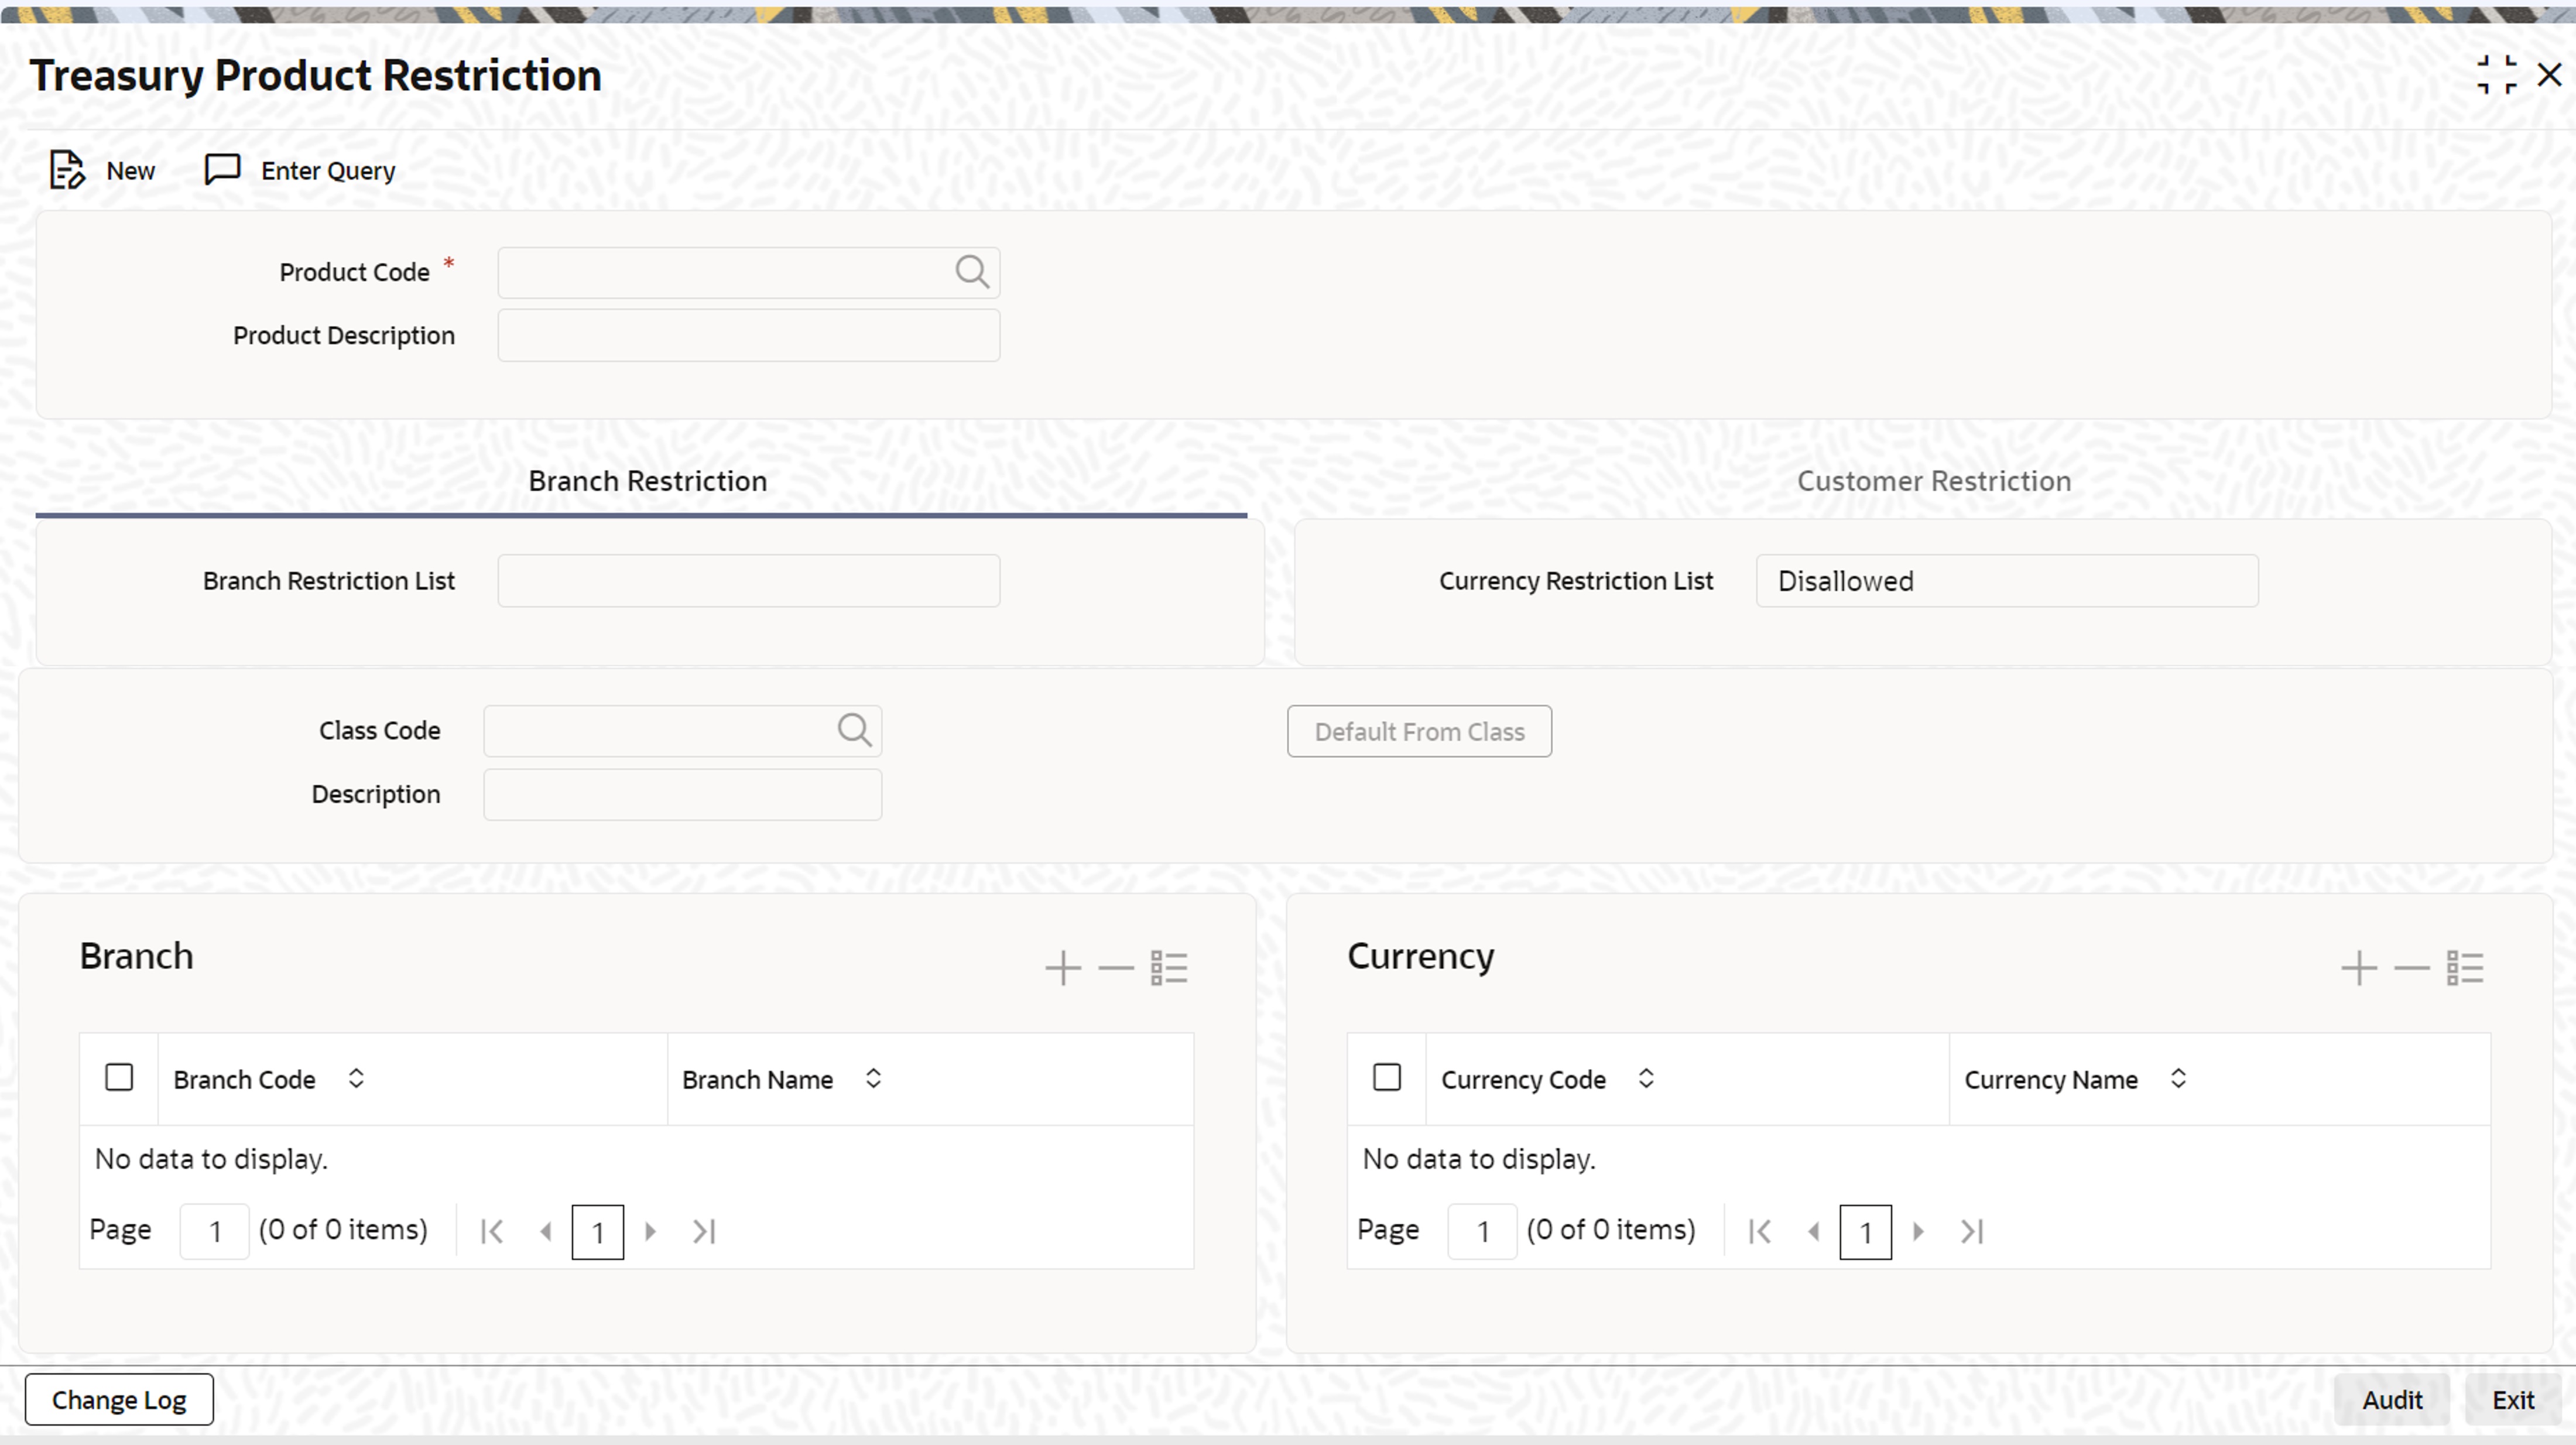Select the Branch Restriction tab
The height and width of the screenshot is (1445, 2576).
(647, 481)
